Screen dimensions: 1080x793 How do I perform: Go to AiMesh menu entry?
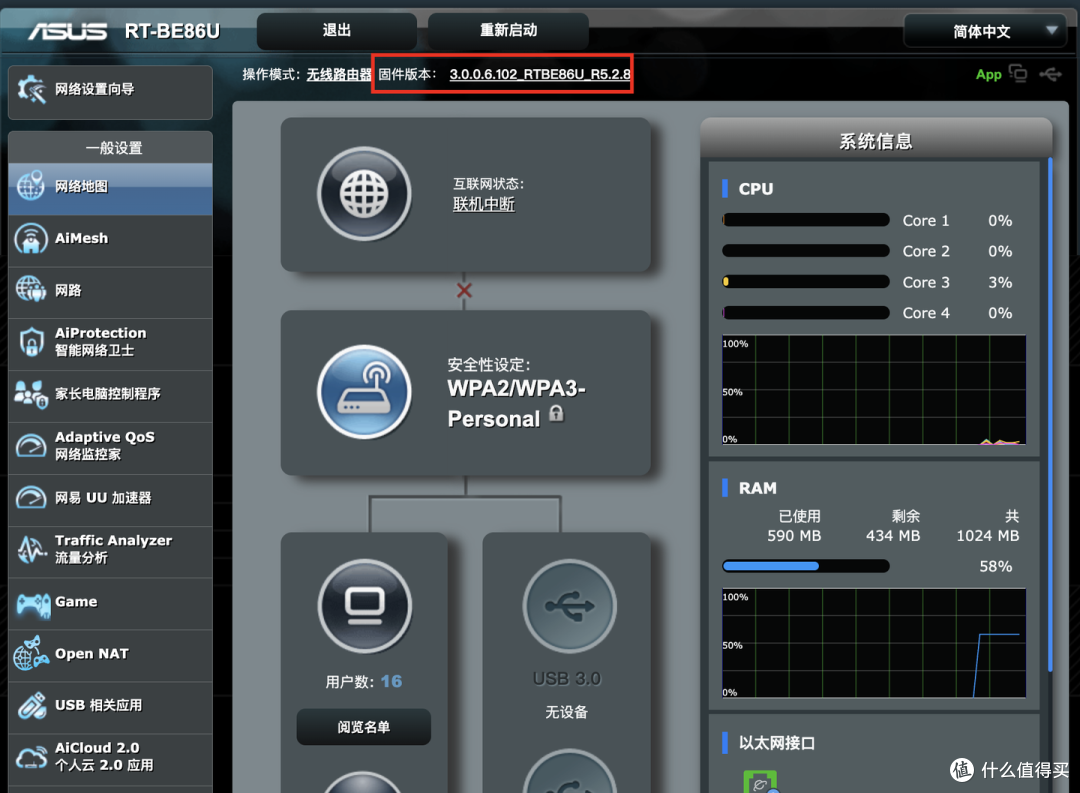(x=110, y=240)
